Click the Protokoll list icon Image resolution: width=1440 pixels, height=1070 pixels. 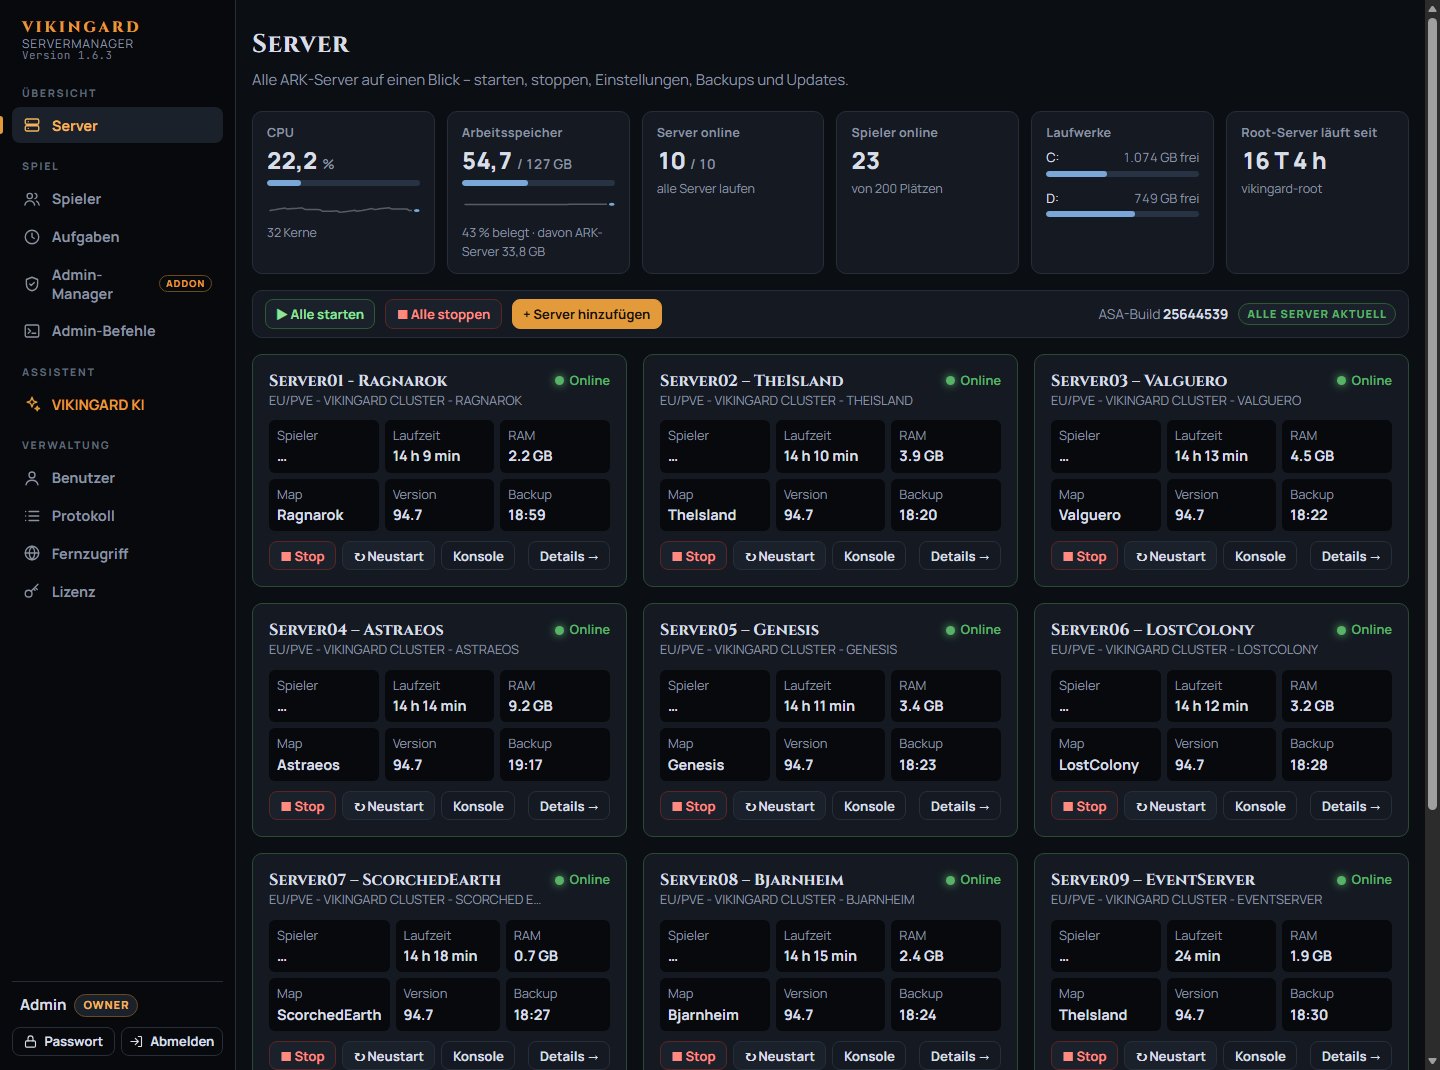click(x=32, y=516)
